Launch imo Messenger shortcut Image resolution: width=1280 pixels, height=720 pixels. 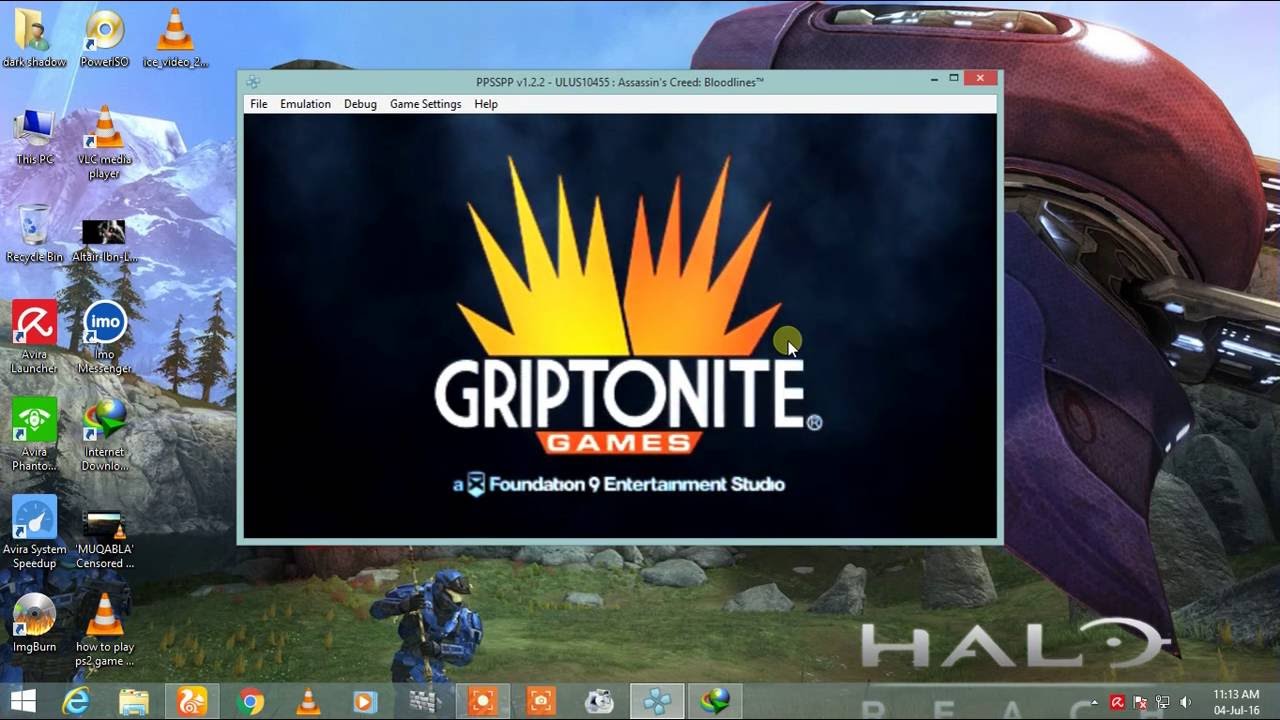[105, 338]
